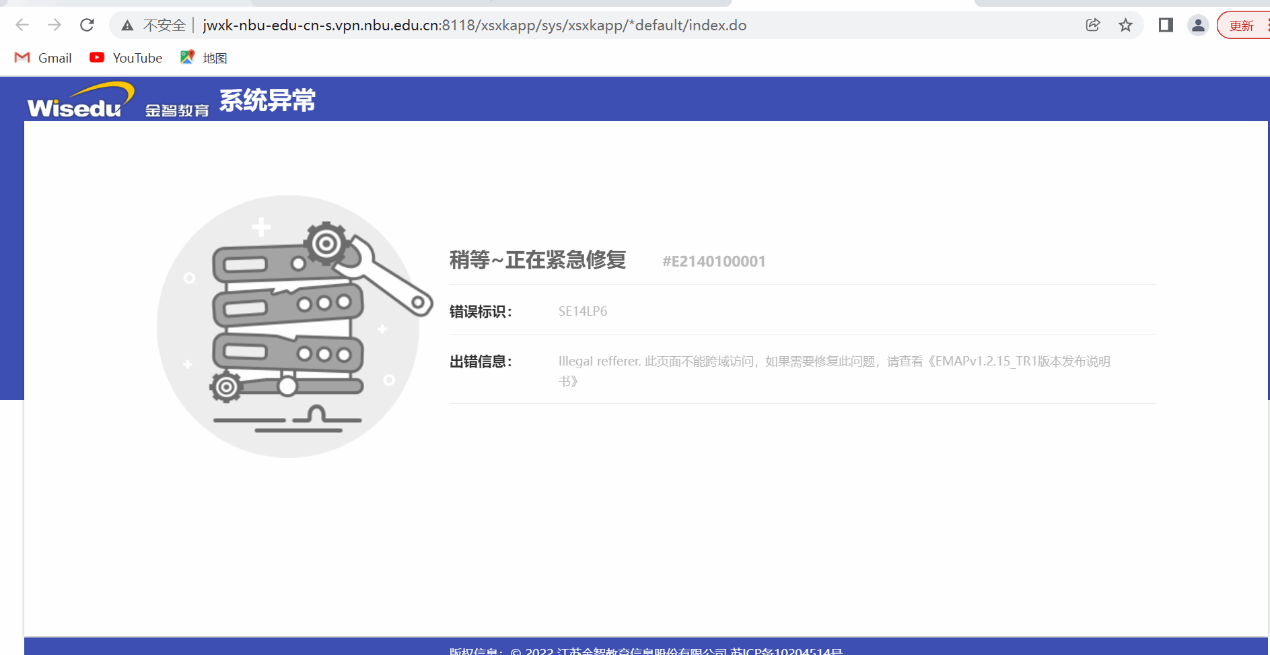Click the SE14LP6 error identifier
This screenshot has width=1270, height=655.
click(x=582, y=311)
